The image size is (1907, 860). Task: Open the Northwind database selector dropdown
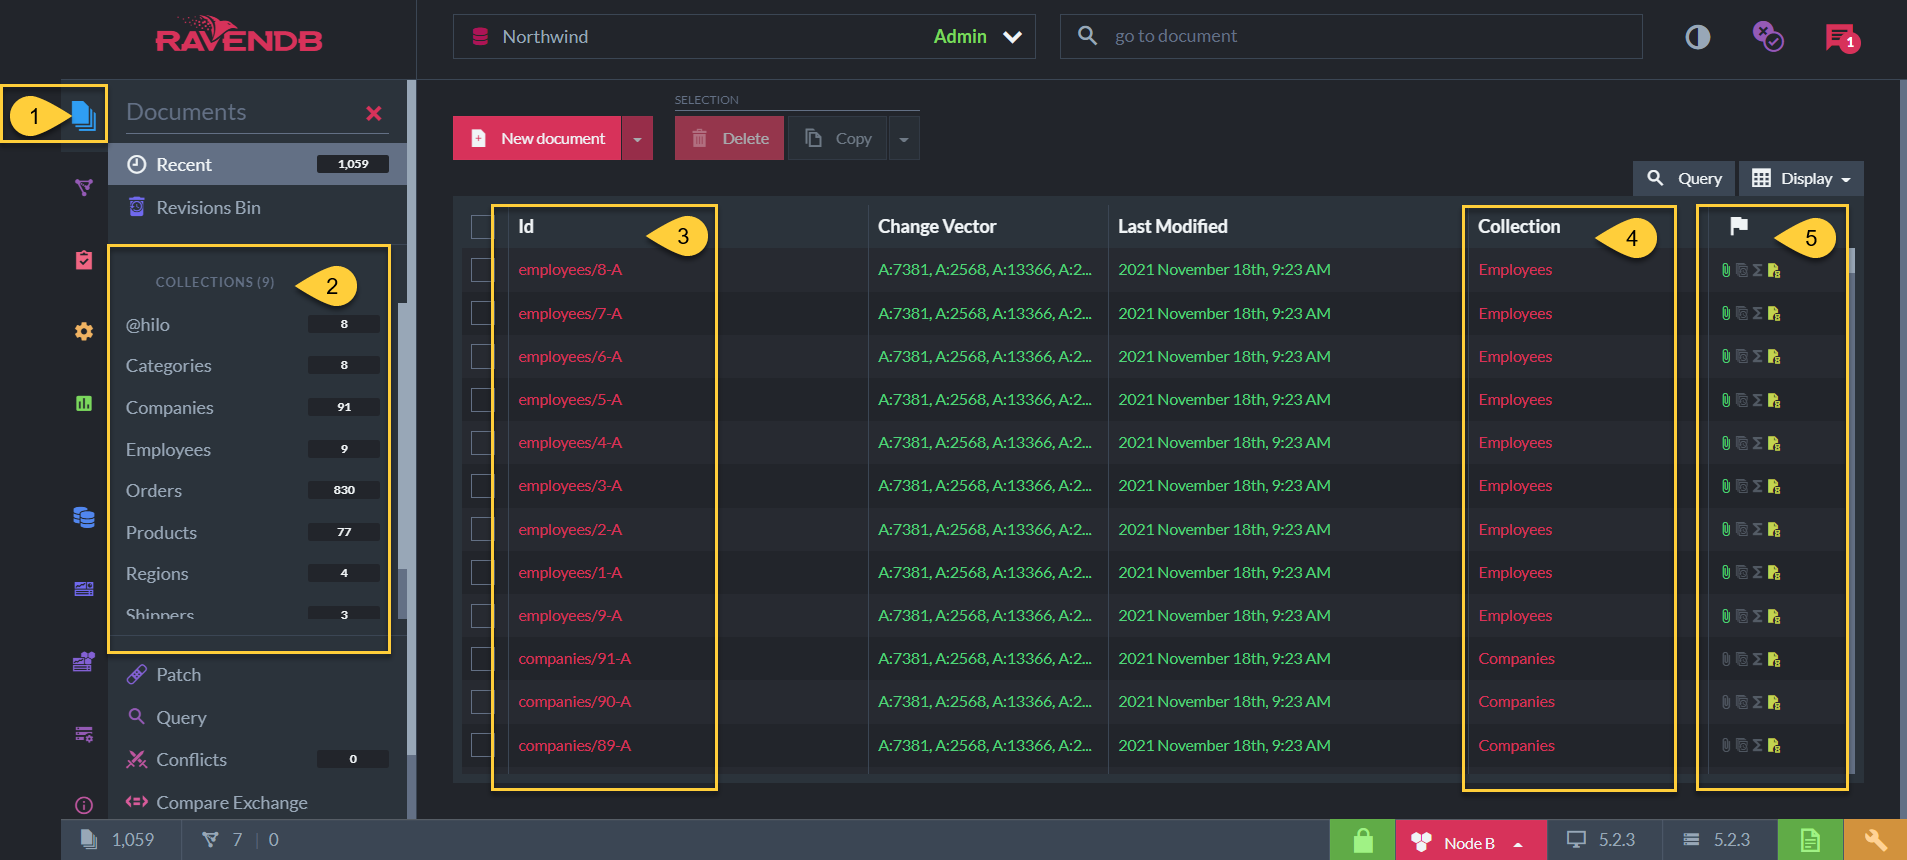(x=744, y=36)
